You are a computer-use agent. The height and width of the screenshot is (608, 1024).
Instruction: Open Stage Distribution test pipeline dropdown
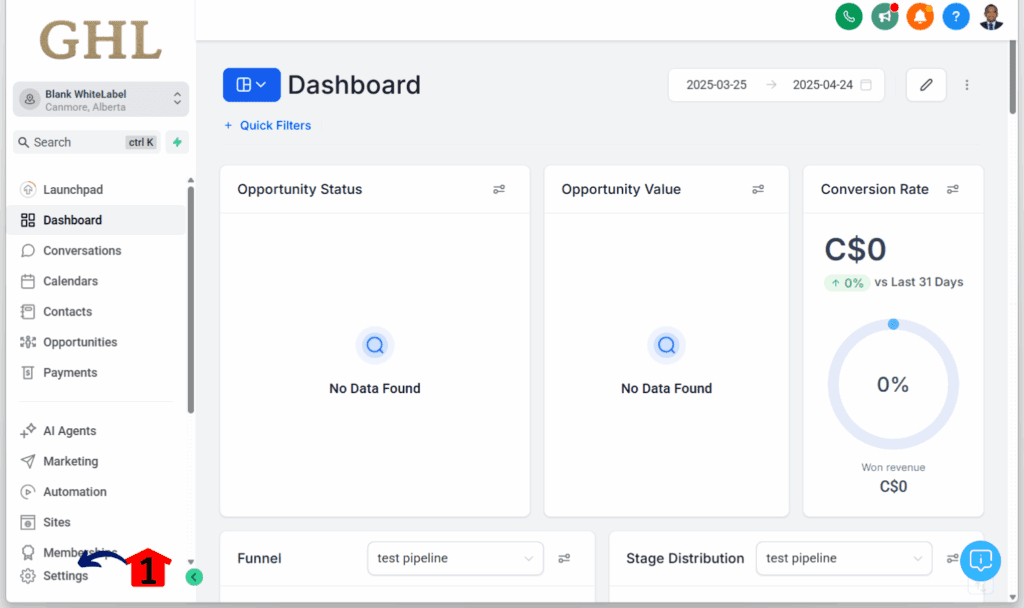point(844,558)
